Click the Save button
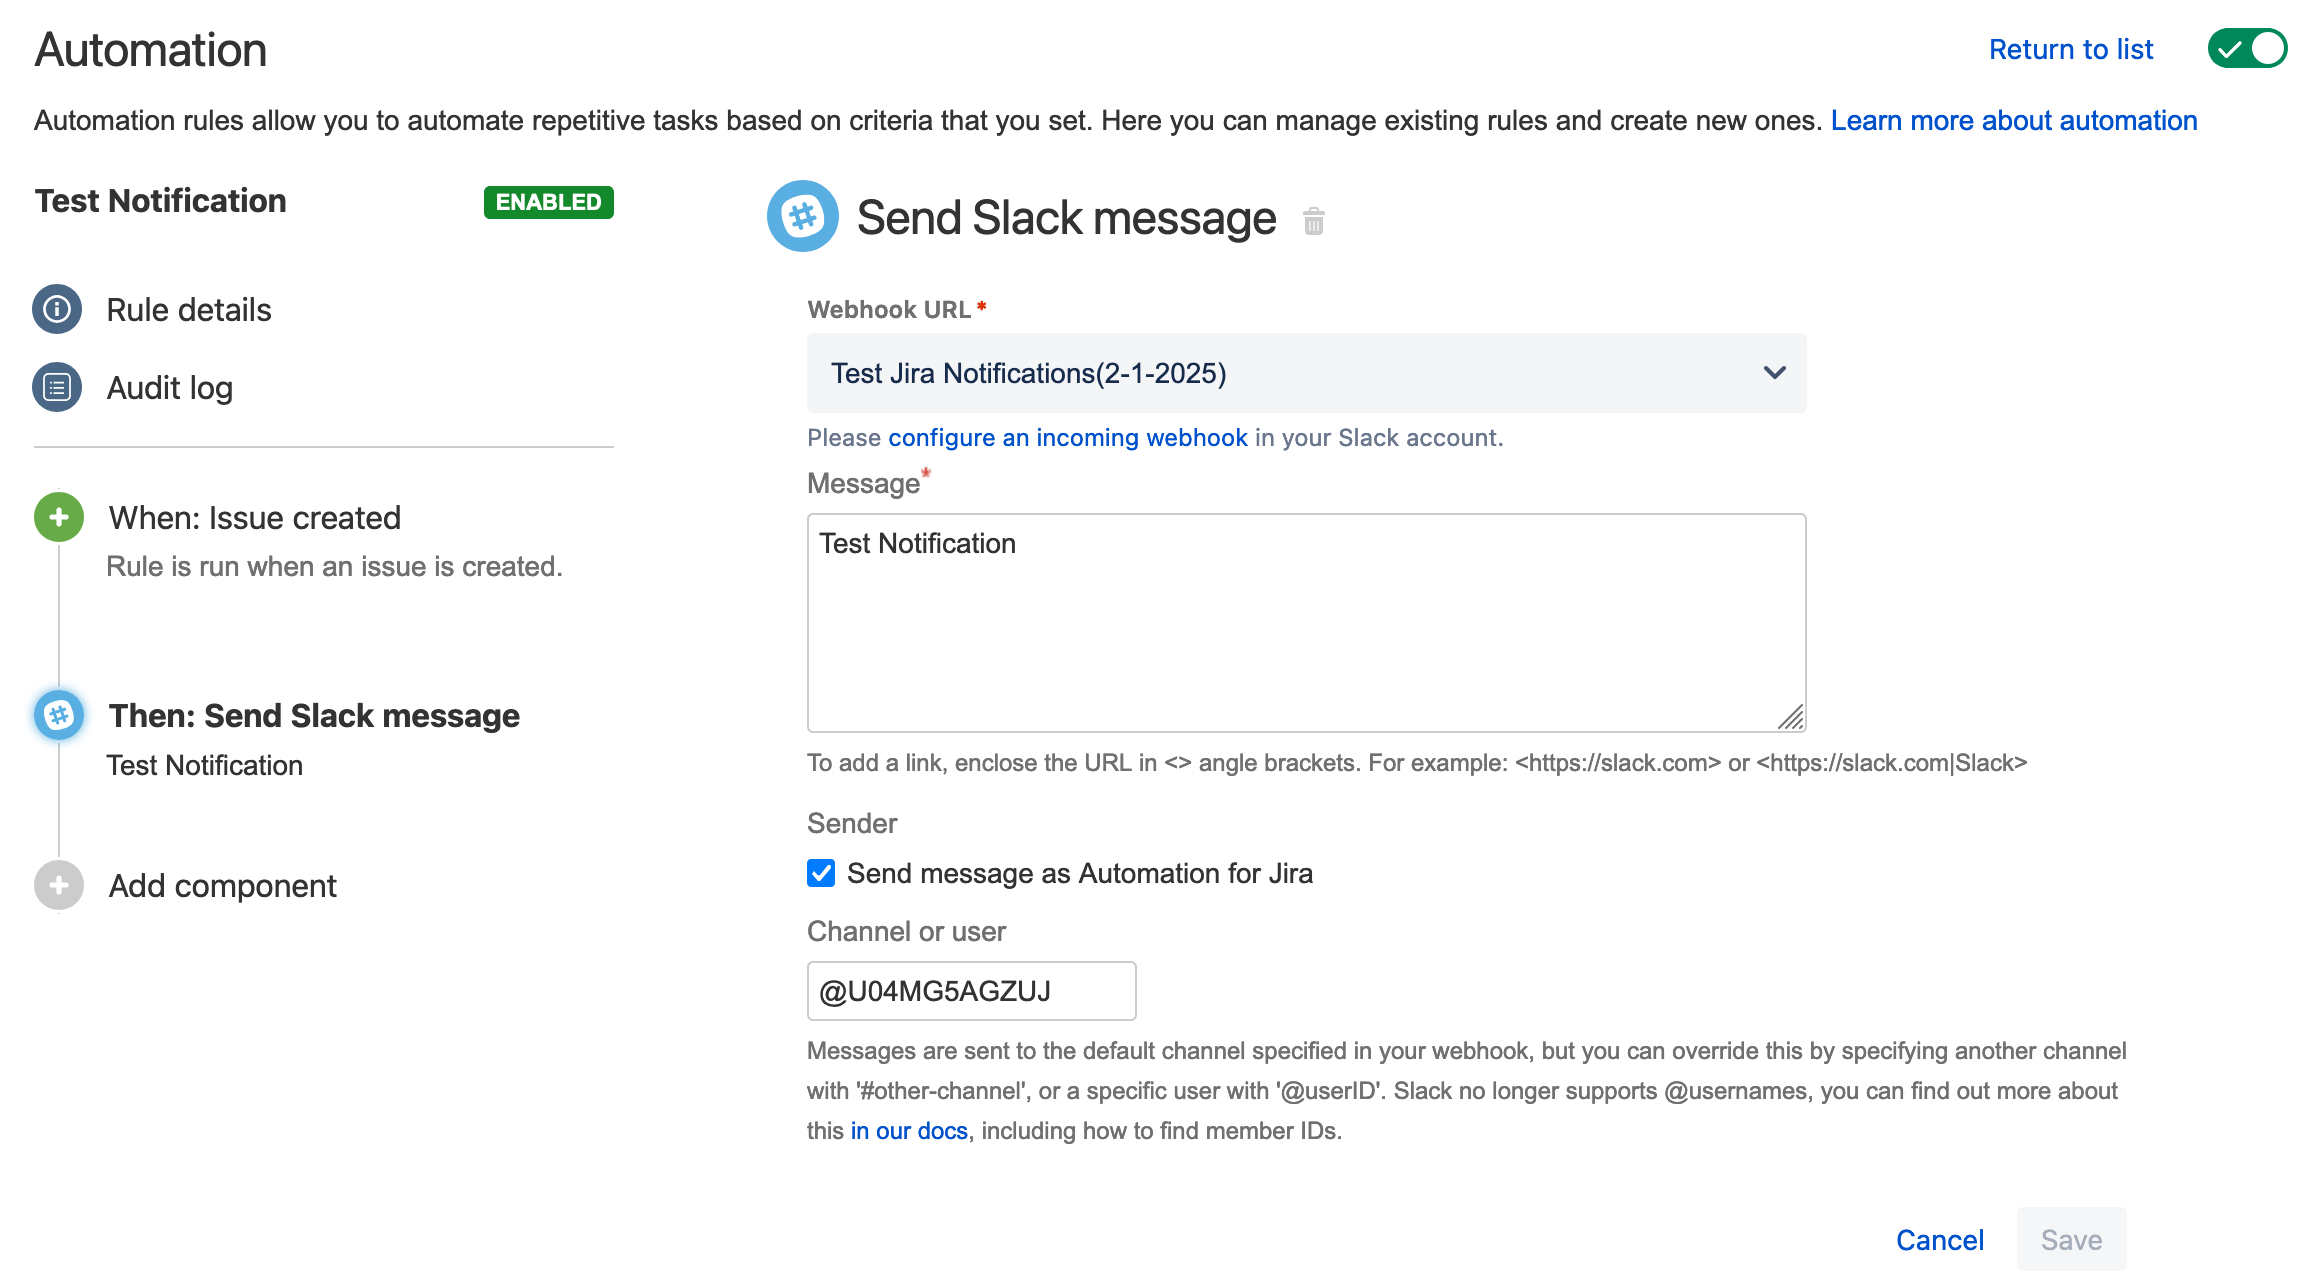2298x1288 pixels. click(x=2071, y=1240)
